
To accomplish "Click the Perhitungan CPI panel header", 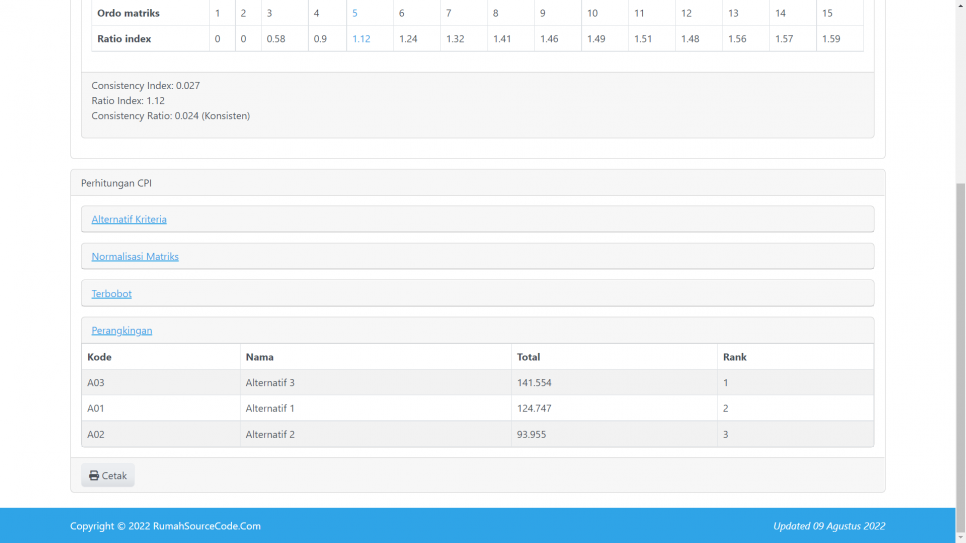I will point(116,183).
